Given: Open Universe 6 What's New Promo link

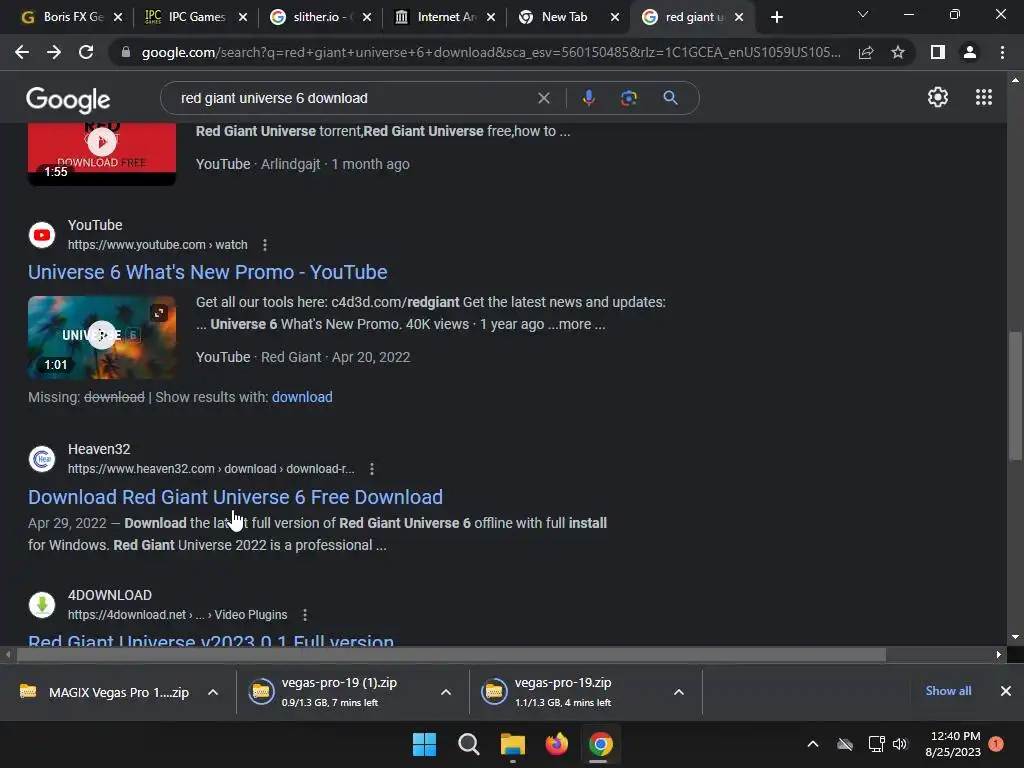Looking at the screenshot, I should [x=208, y=272].
